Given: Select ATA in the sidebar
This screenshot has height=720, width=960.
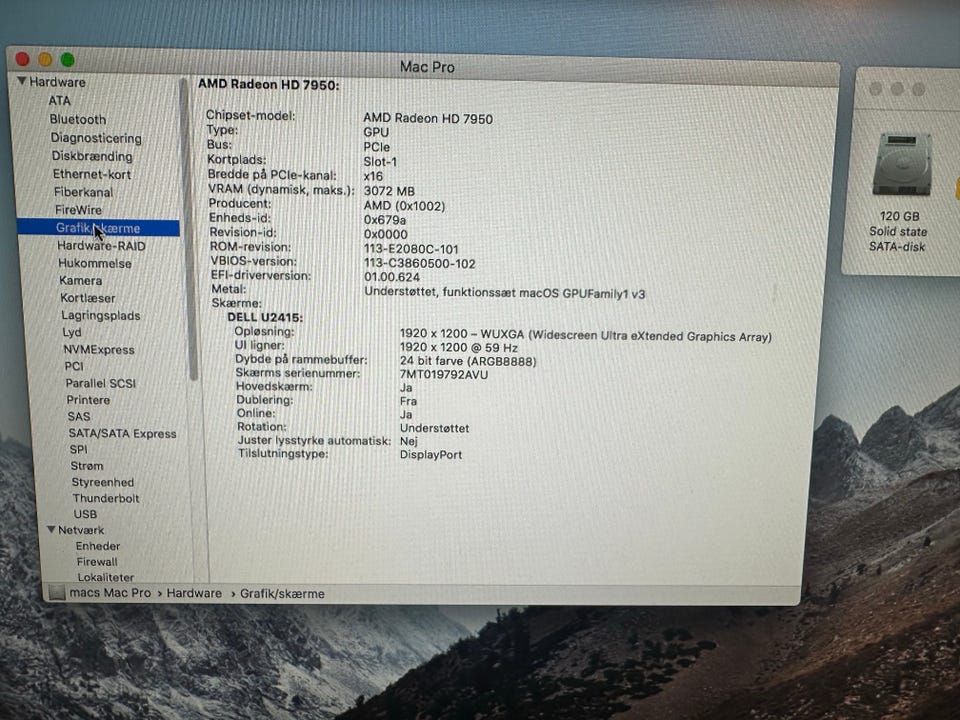Looking at the screenshot, I should 59,100.
